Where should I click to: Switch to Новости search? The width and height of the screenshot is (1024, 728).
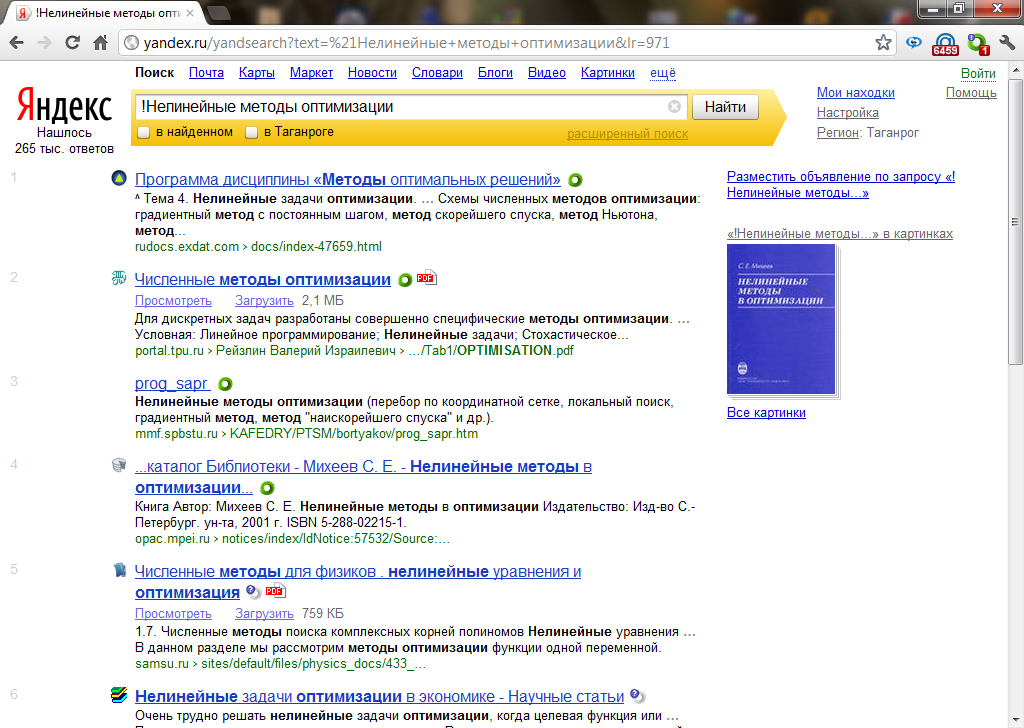372,73
